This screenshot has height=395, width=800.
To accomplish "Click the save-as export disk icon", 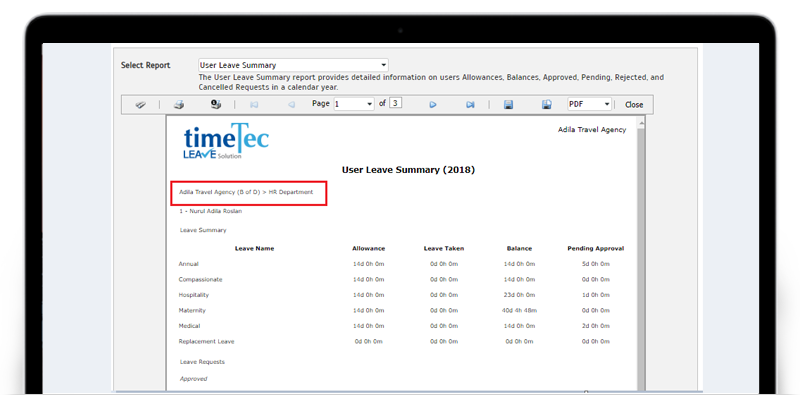I will (546, 105).
